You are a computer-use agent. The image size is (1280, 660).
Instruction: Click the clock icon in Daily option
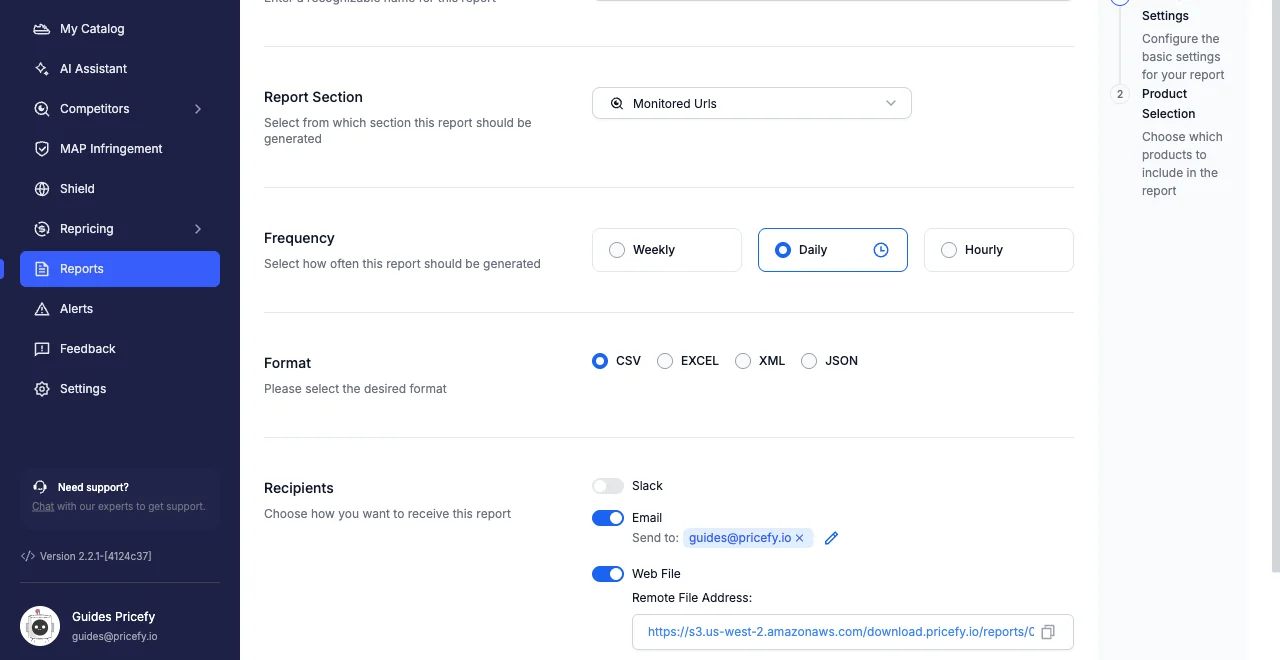[881, 250]
